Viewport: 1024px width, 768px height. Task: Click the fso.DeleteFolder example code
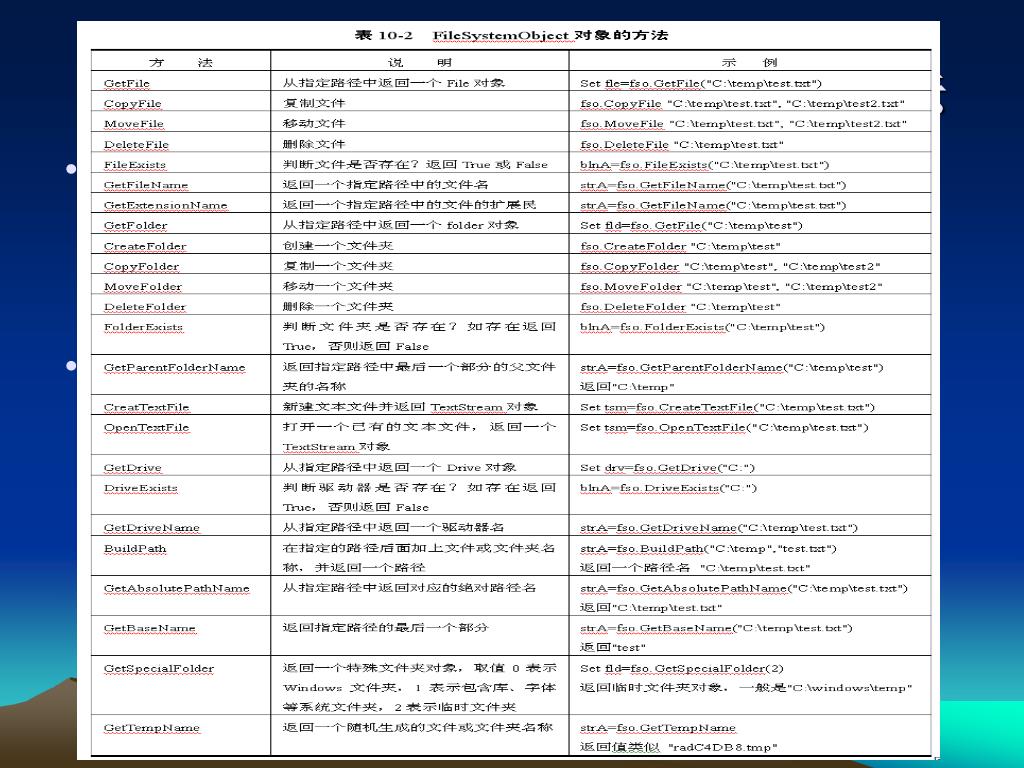680,307
